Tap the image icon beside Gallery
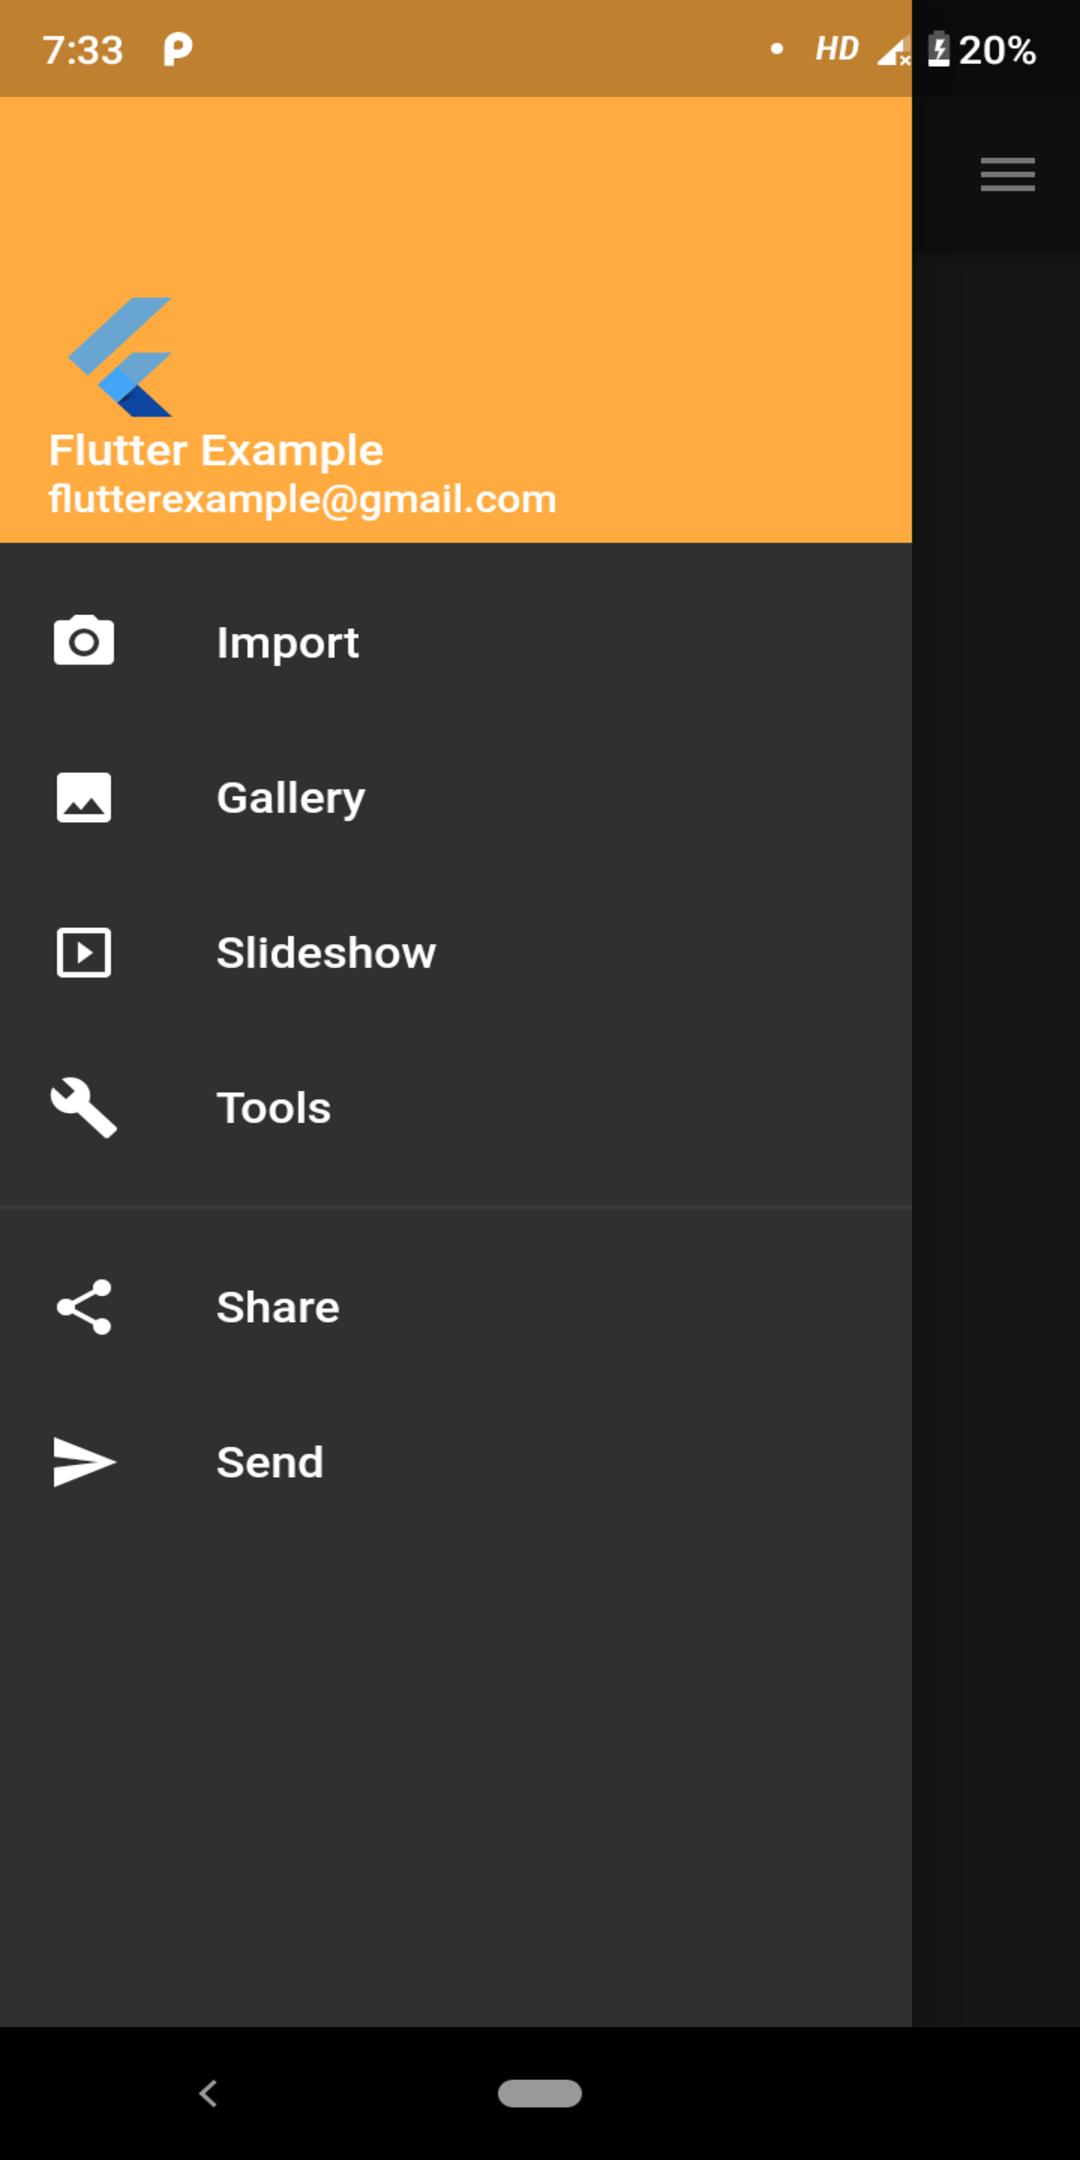1080x2160 pixels. click(84, 797)
